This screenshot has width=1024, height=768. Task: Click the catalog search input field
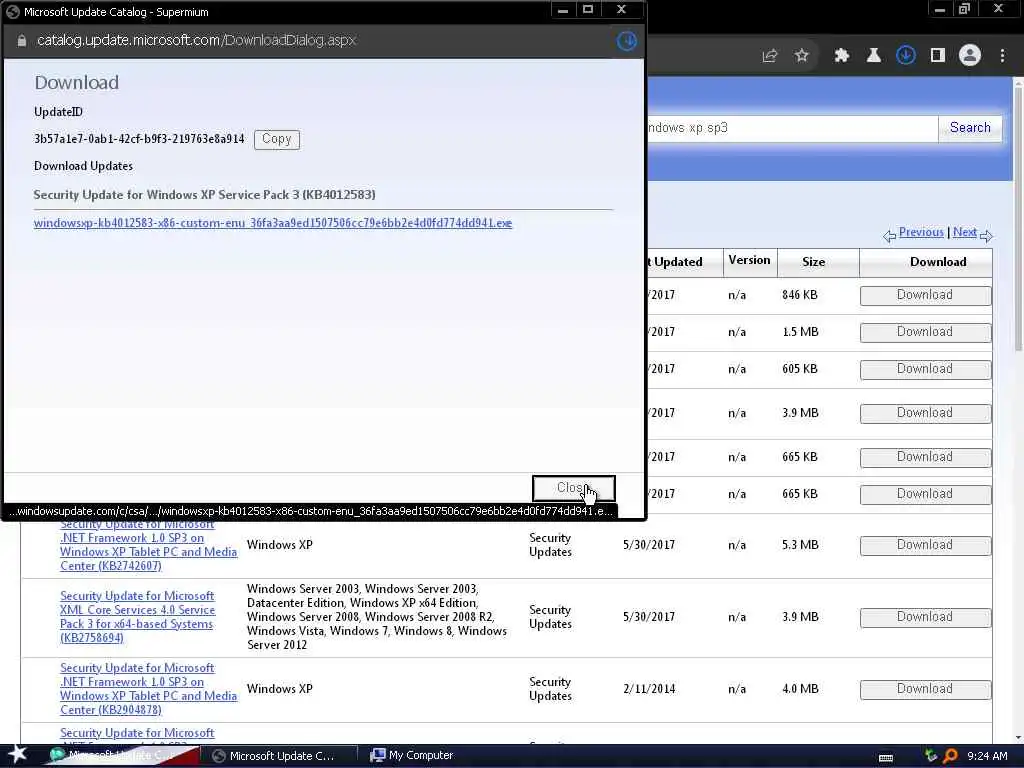pos(792,128)
